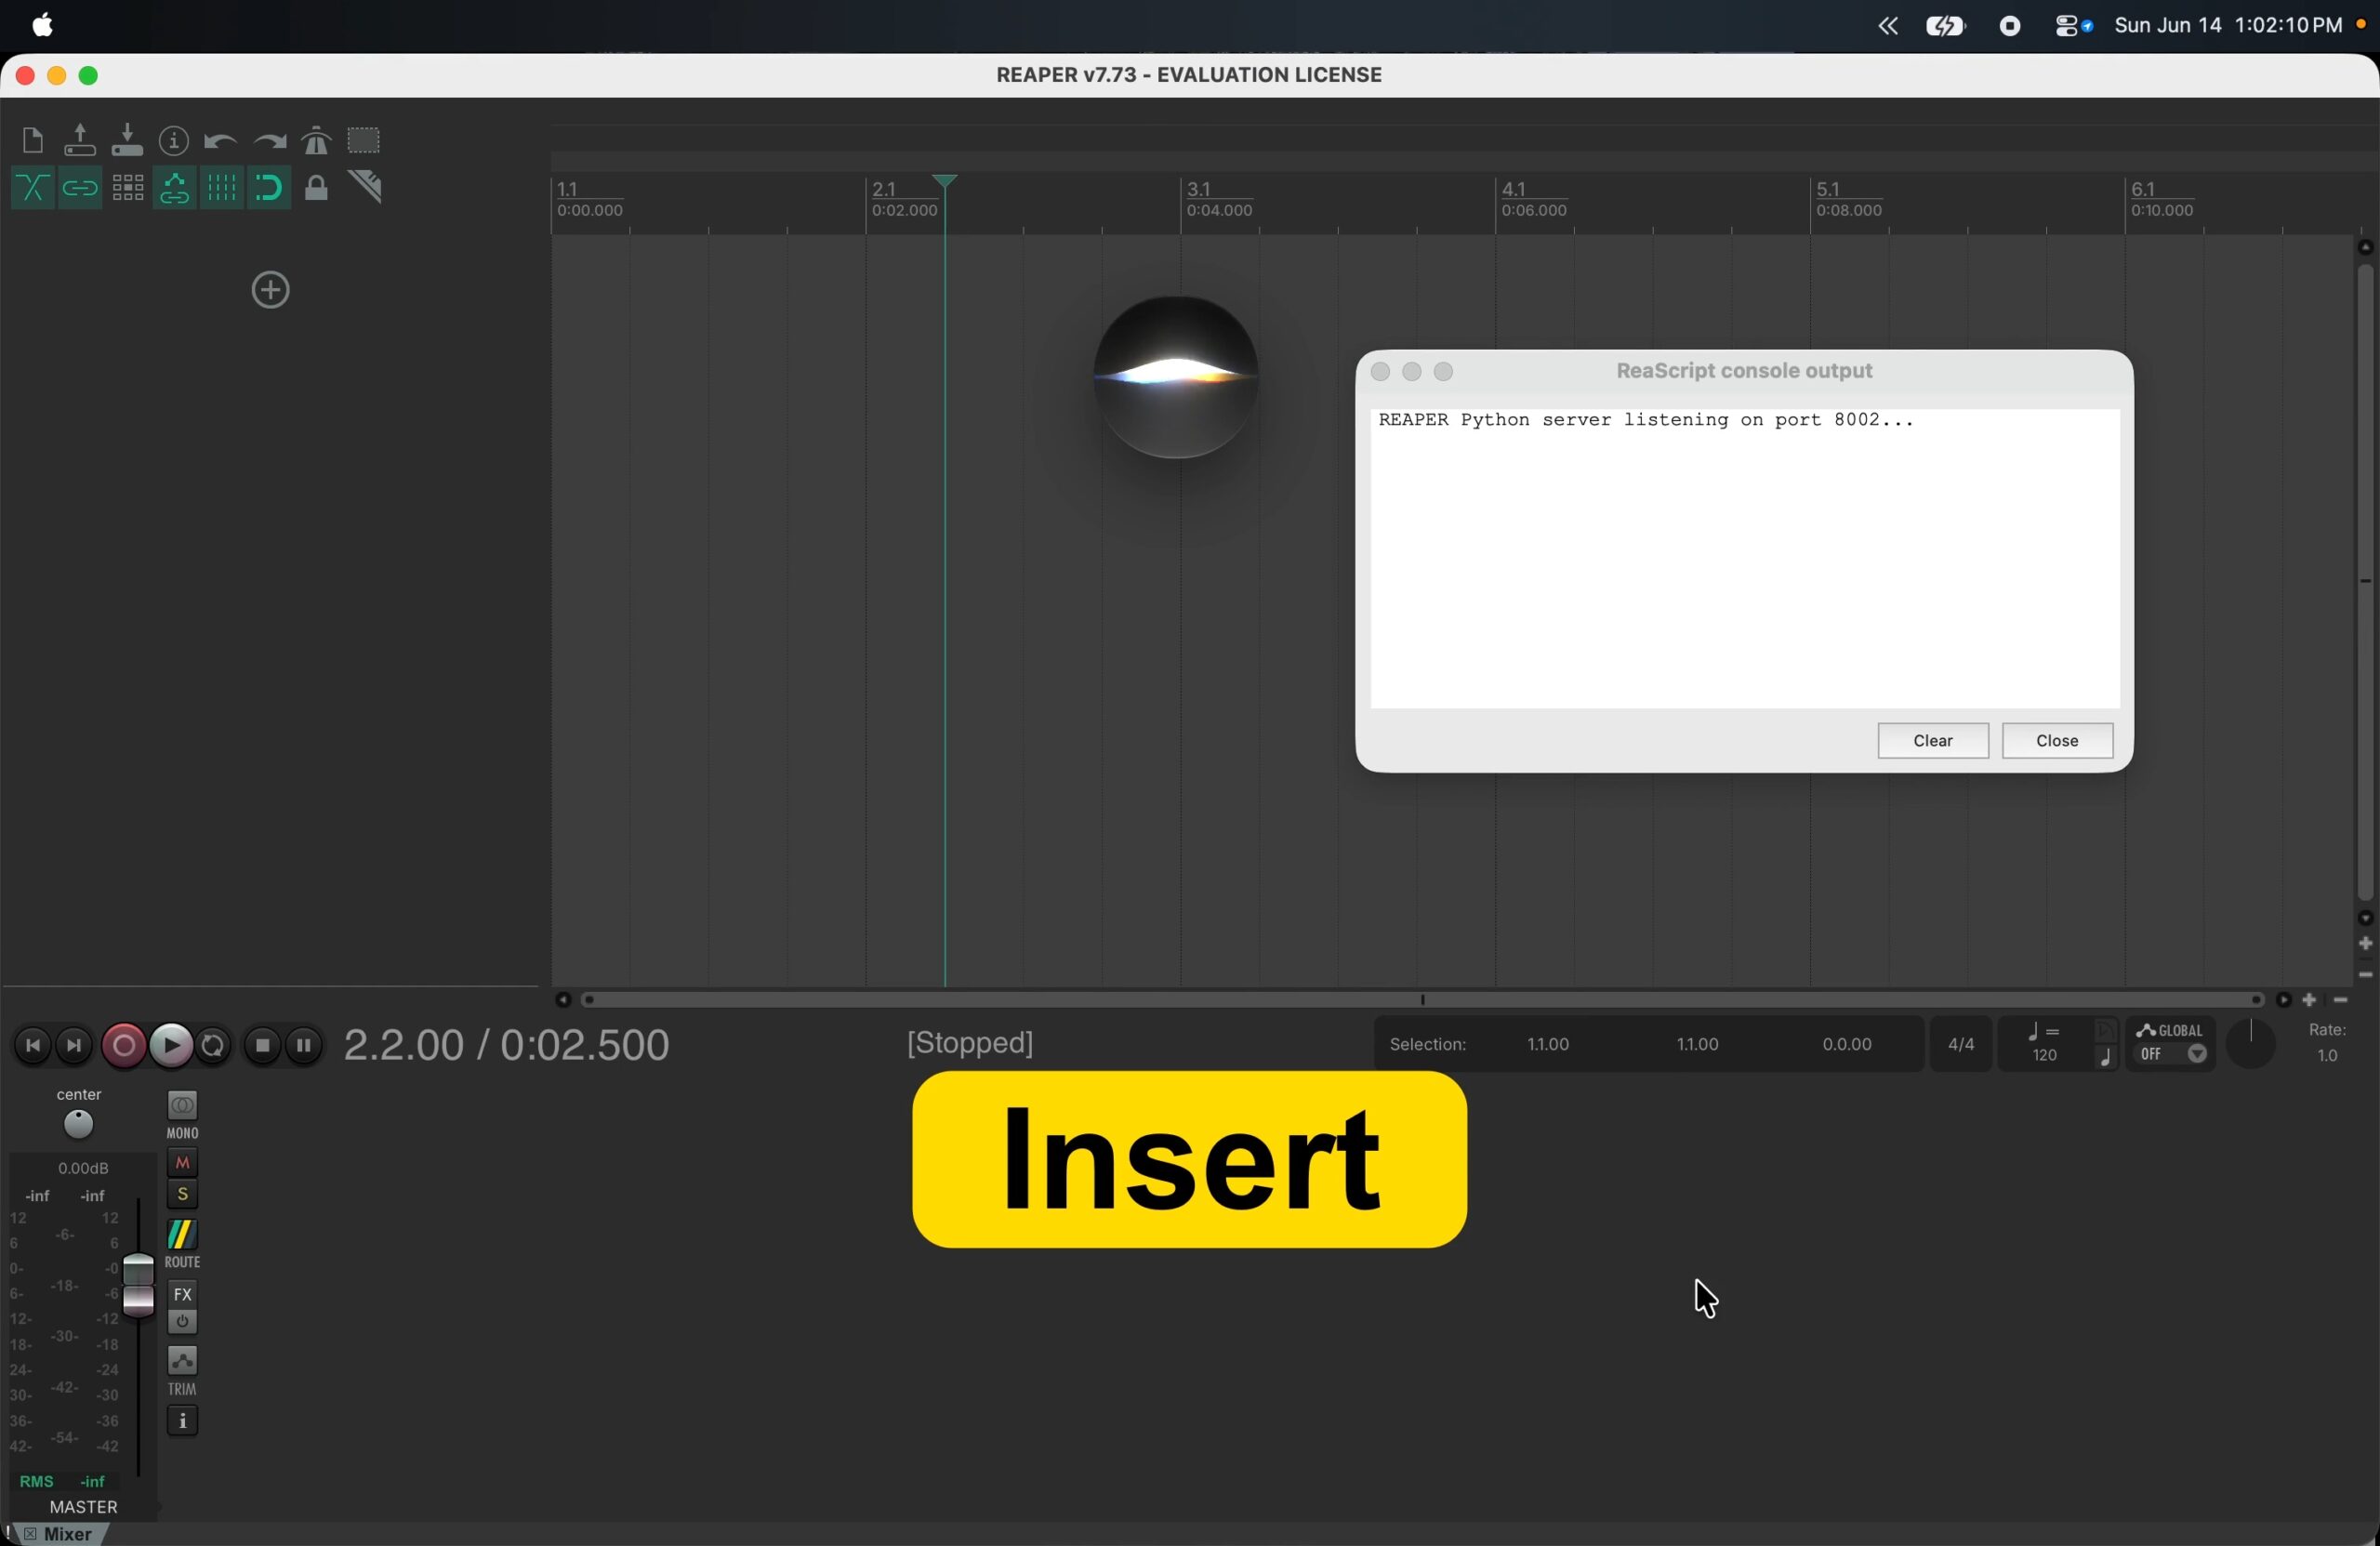2380x1546 pixels.
Task: Undo the last action
Action: point(221,142)
